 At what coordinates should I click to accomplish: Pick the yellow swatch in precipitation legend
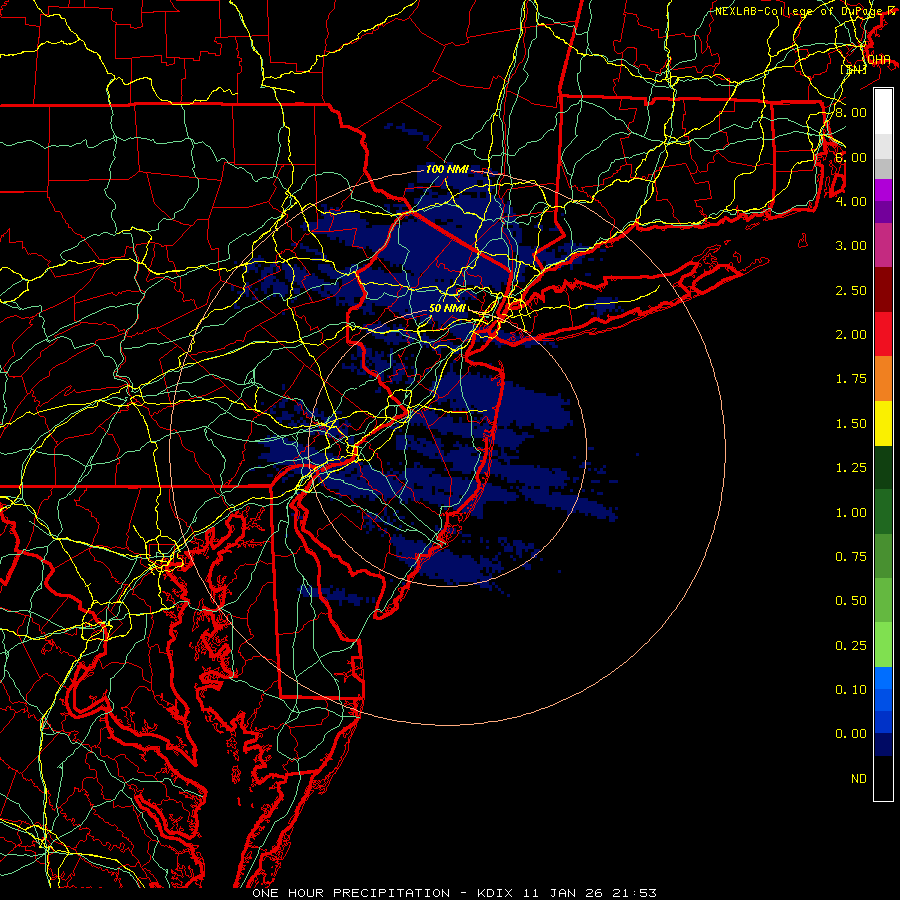click(883, 424)
